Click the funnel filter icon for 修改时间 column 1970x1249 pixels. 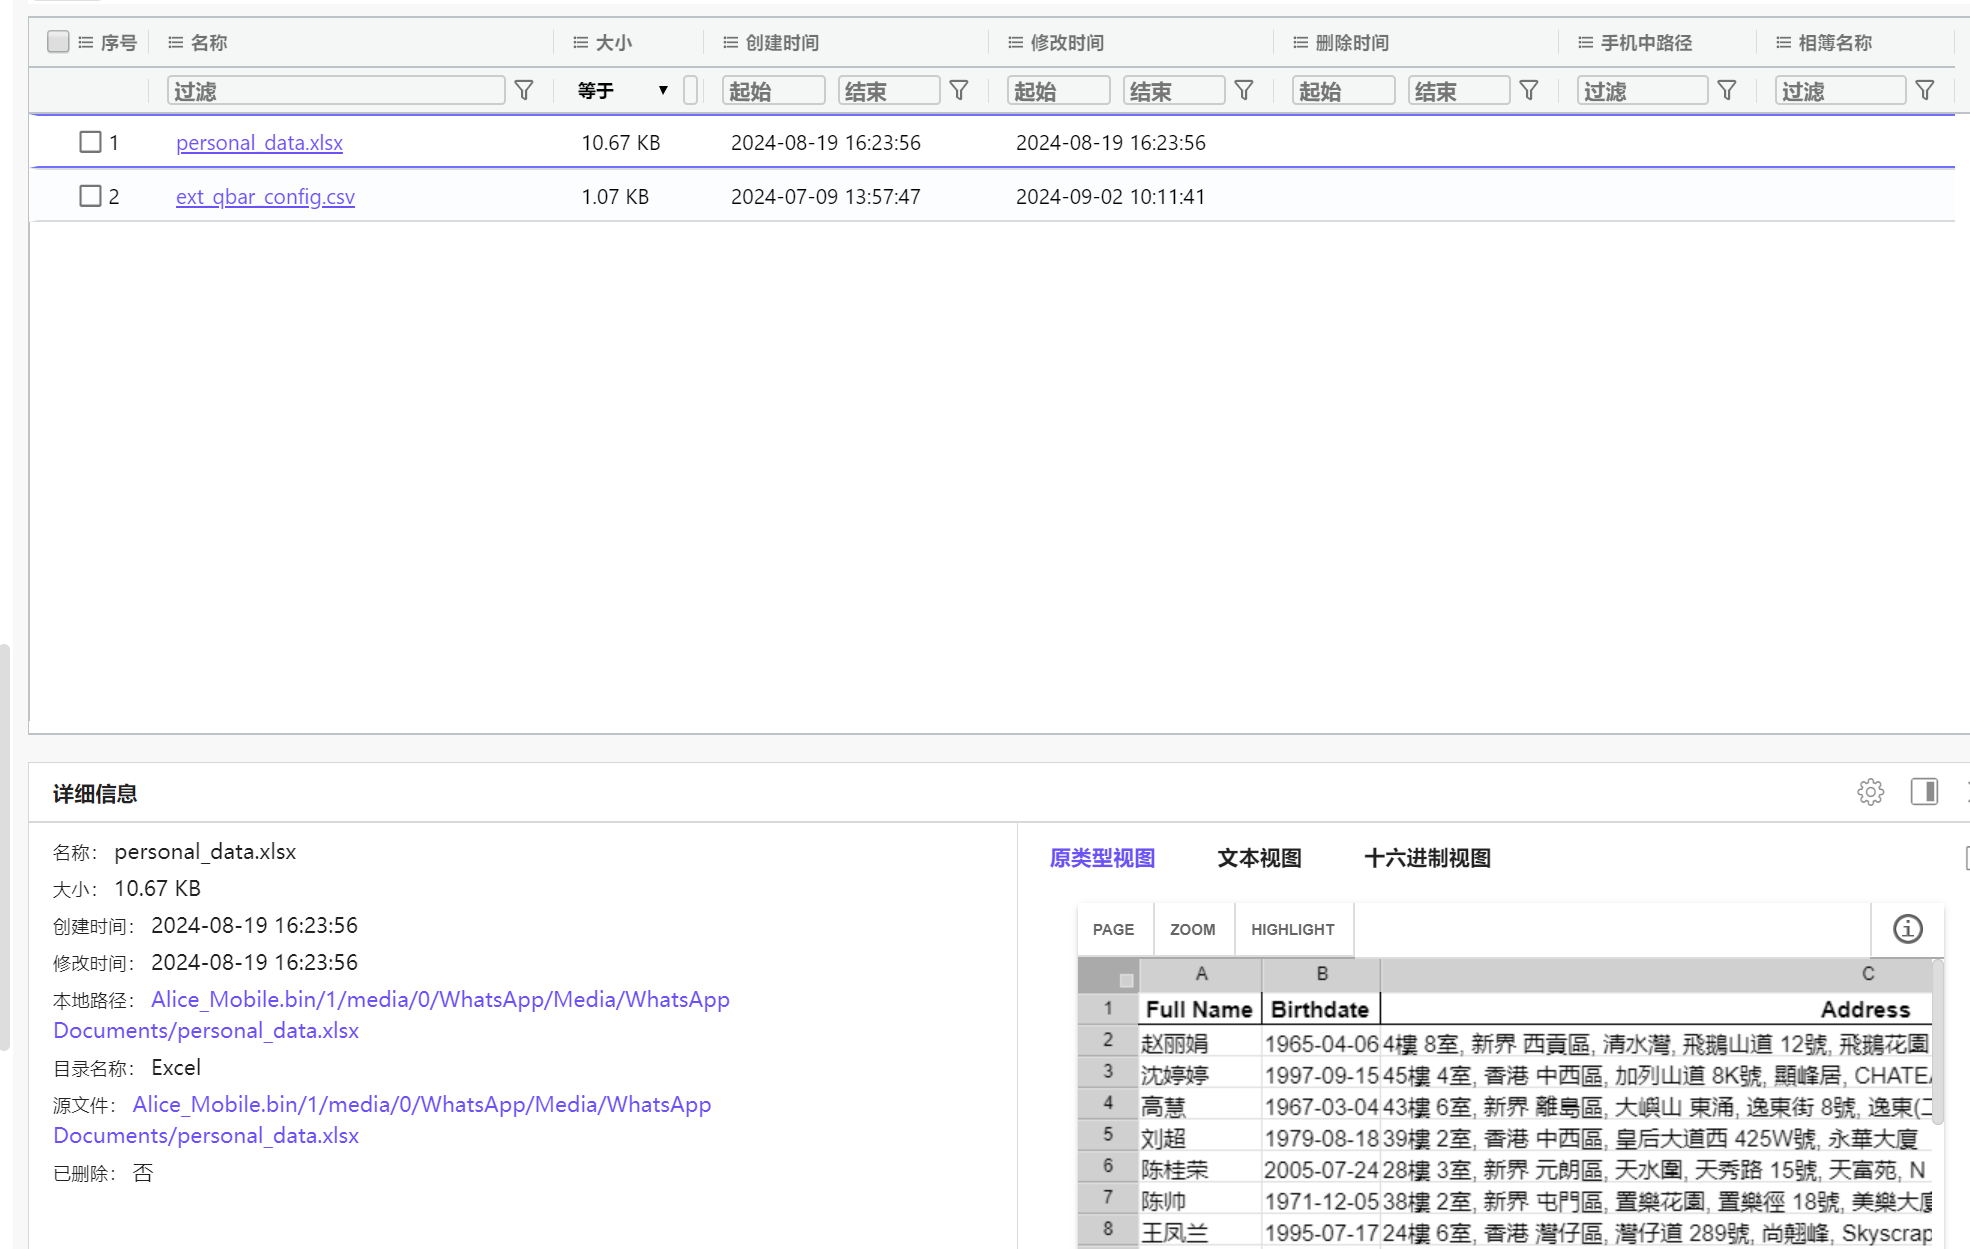(1243, 90)
